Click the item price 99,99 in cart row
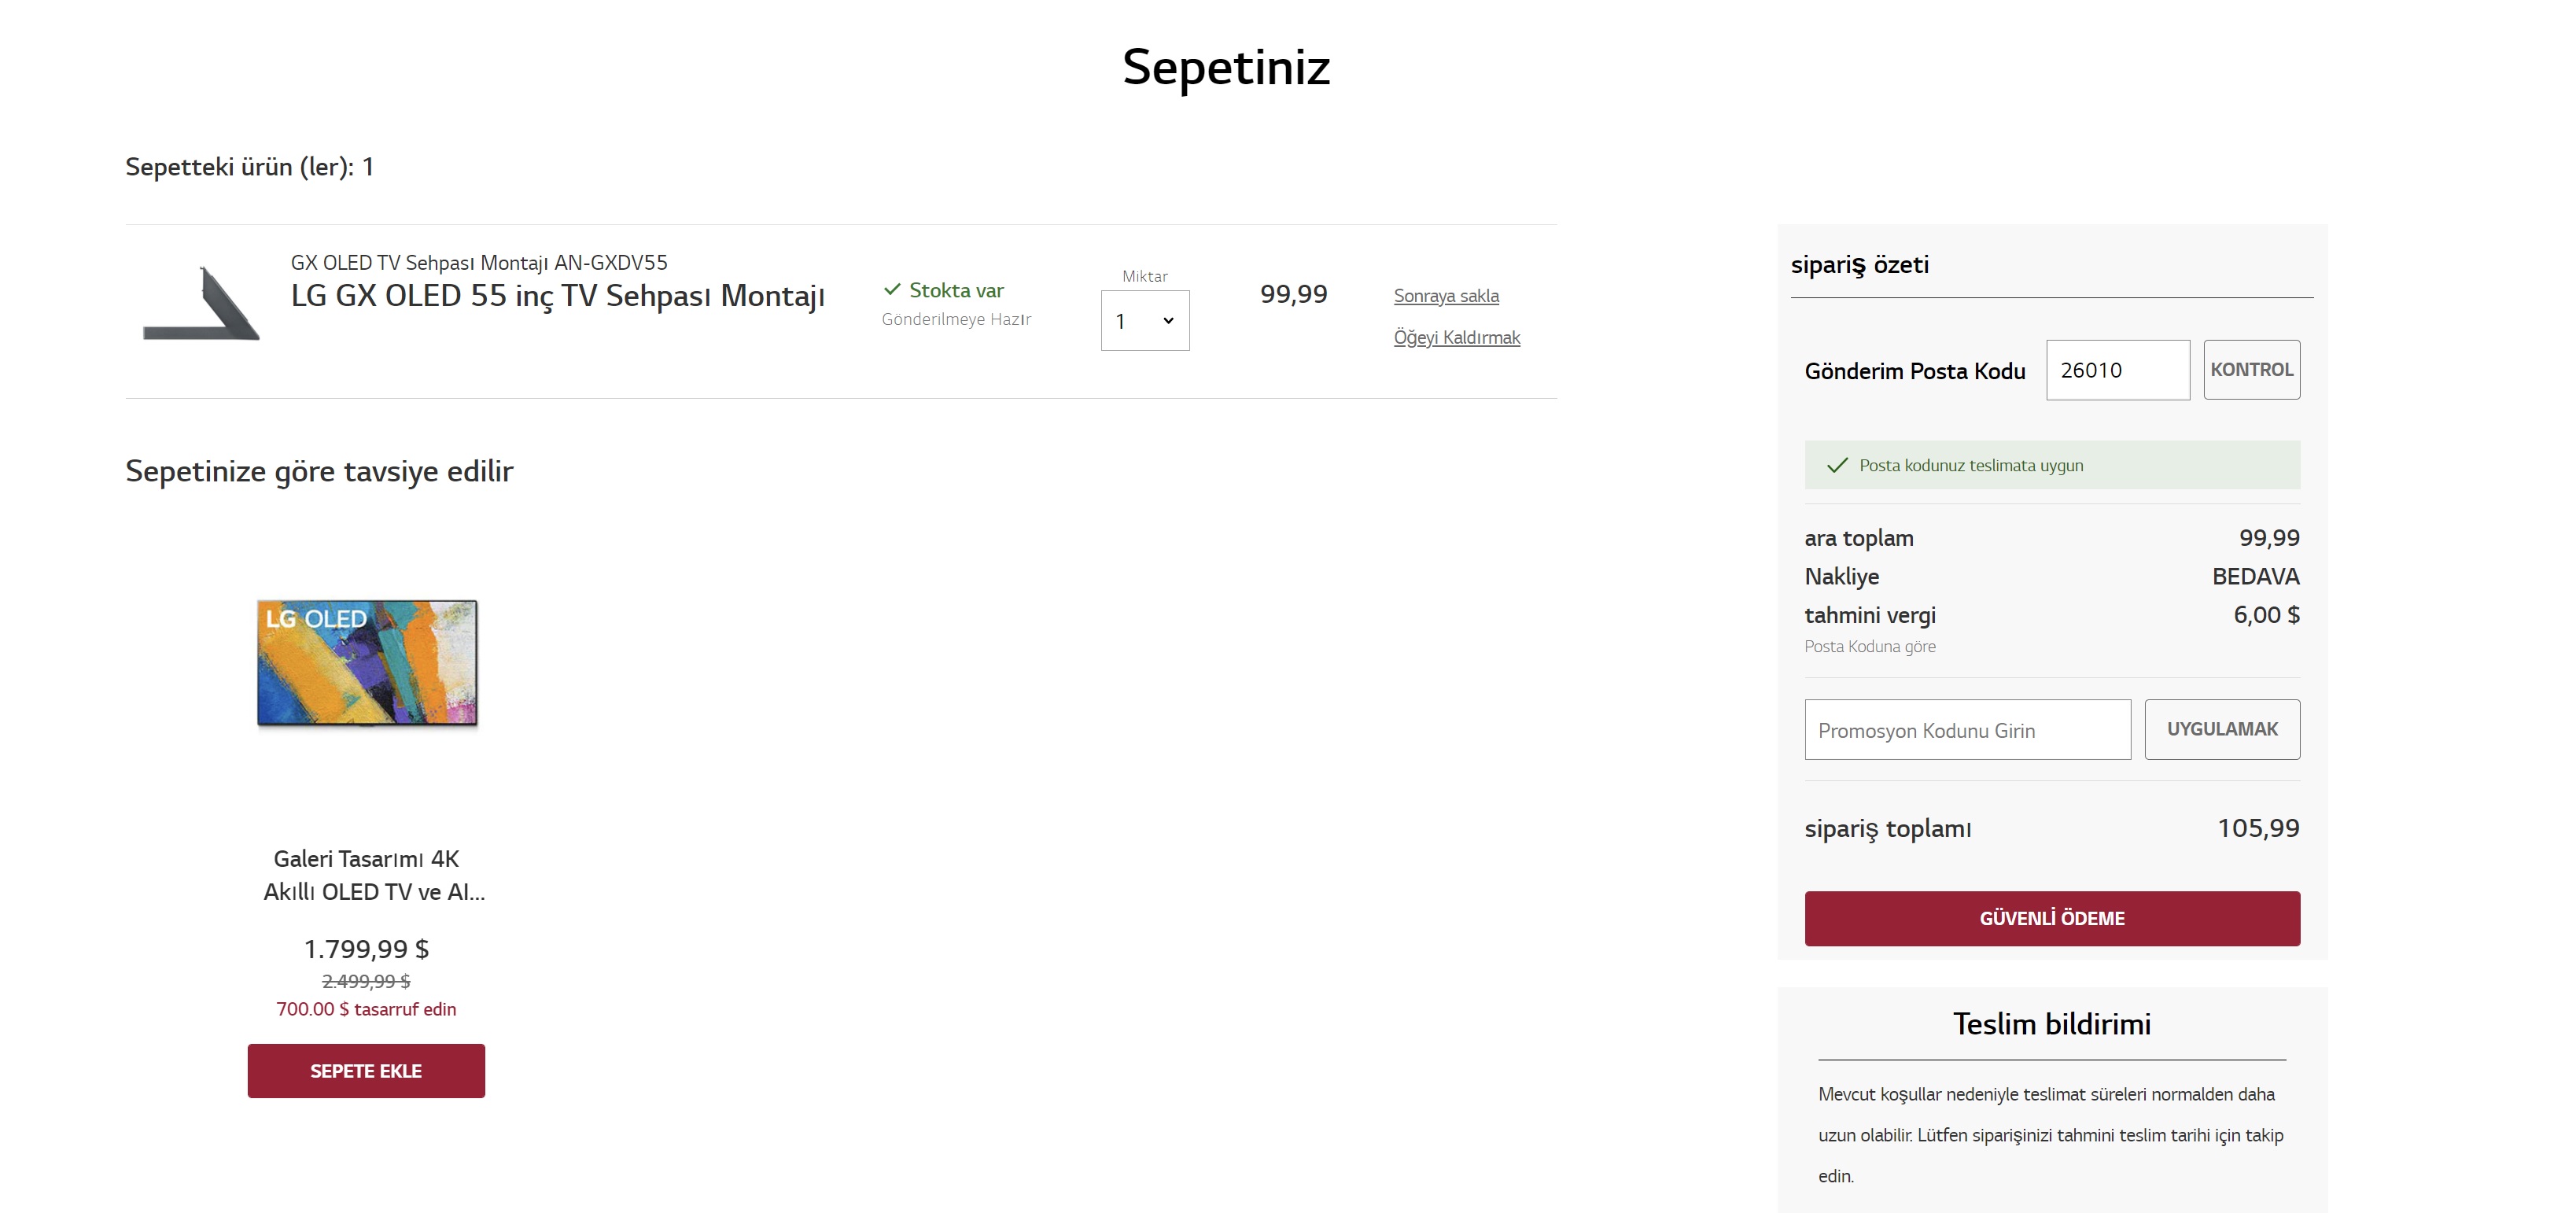Screen dimensions: 2576x1213 [x=1294, y=294]
